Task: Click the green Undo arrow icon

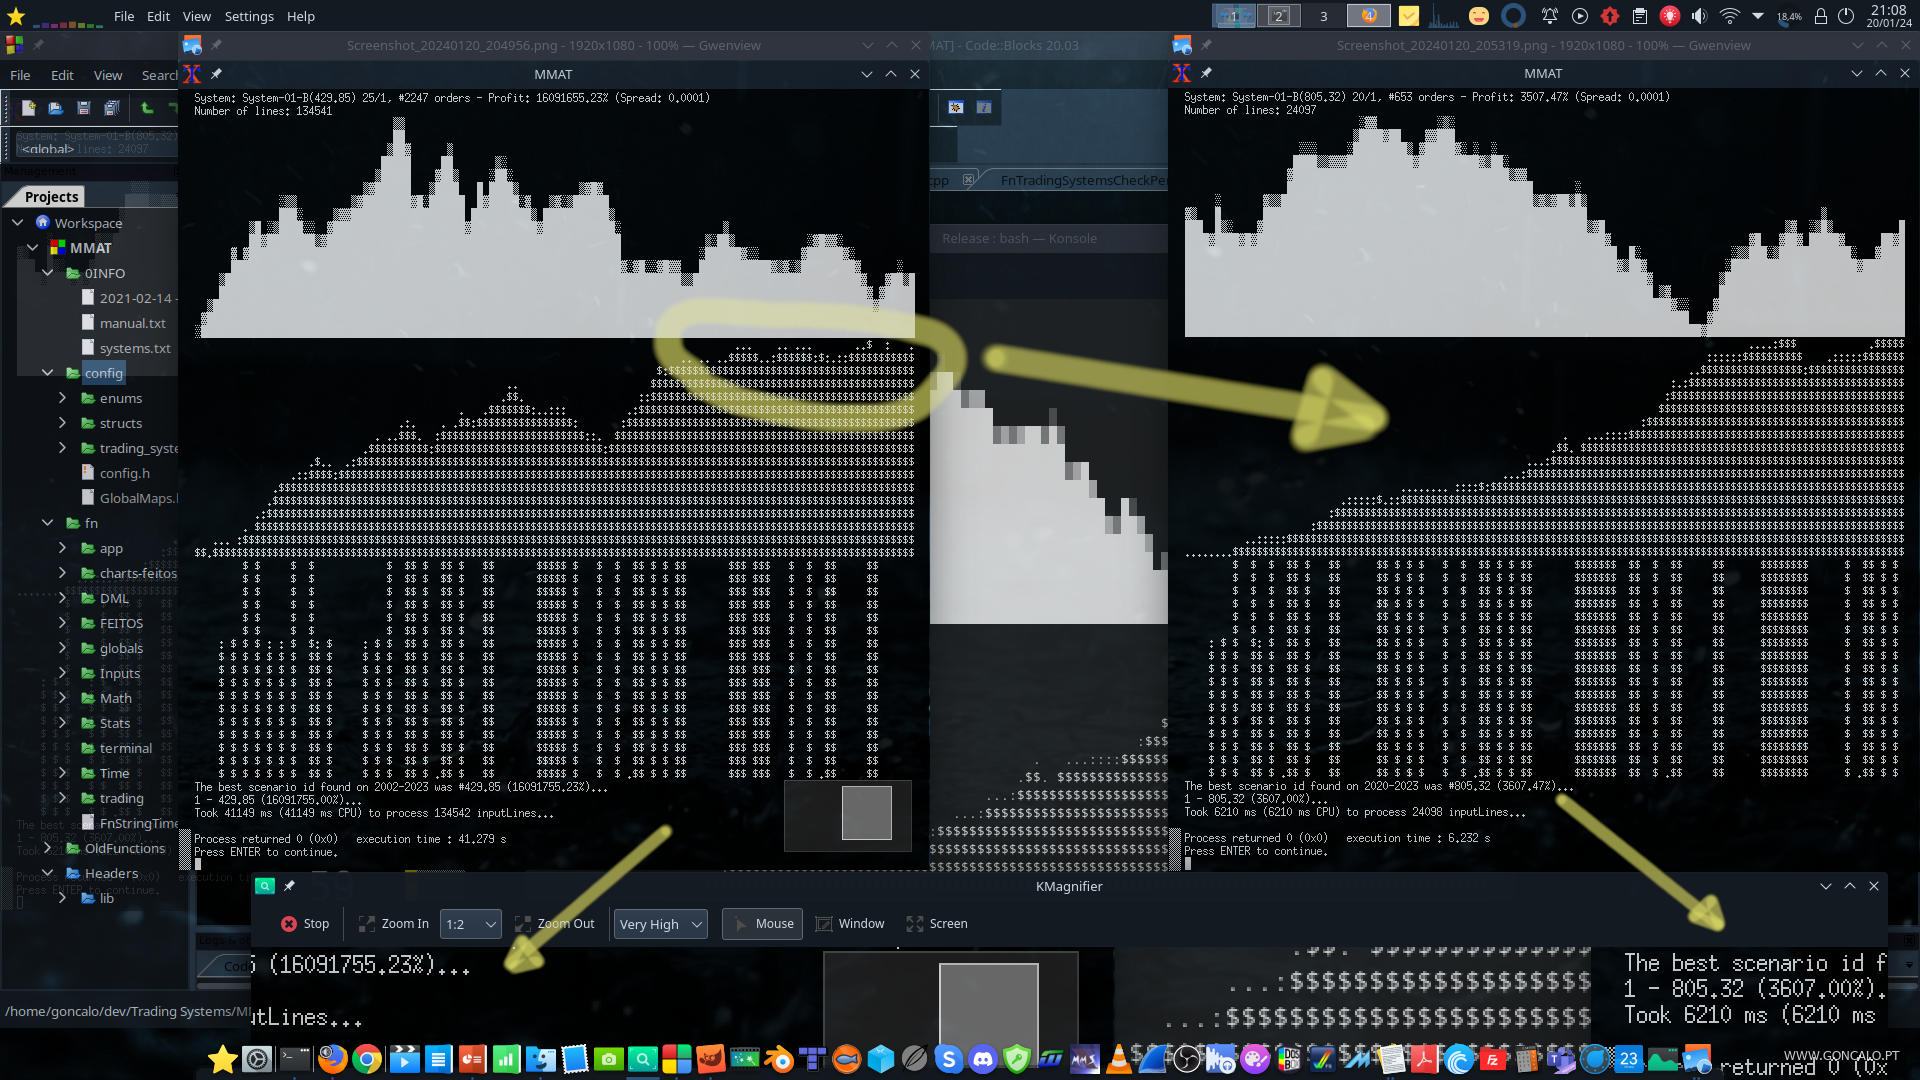Action: [x=147, y=108]
